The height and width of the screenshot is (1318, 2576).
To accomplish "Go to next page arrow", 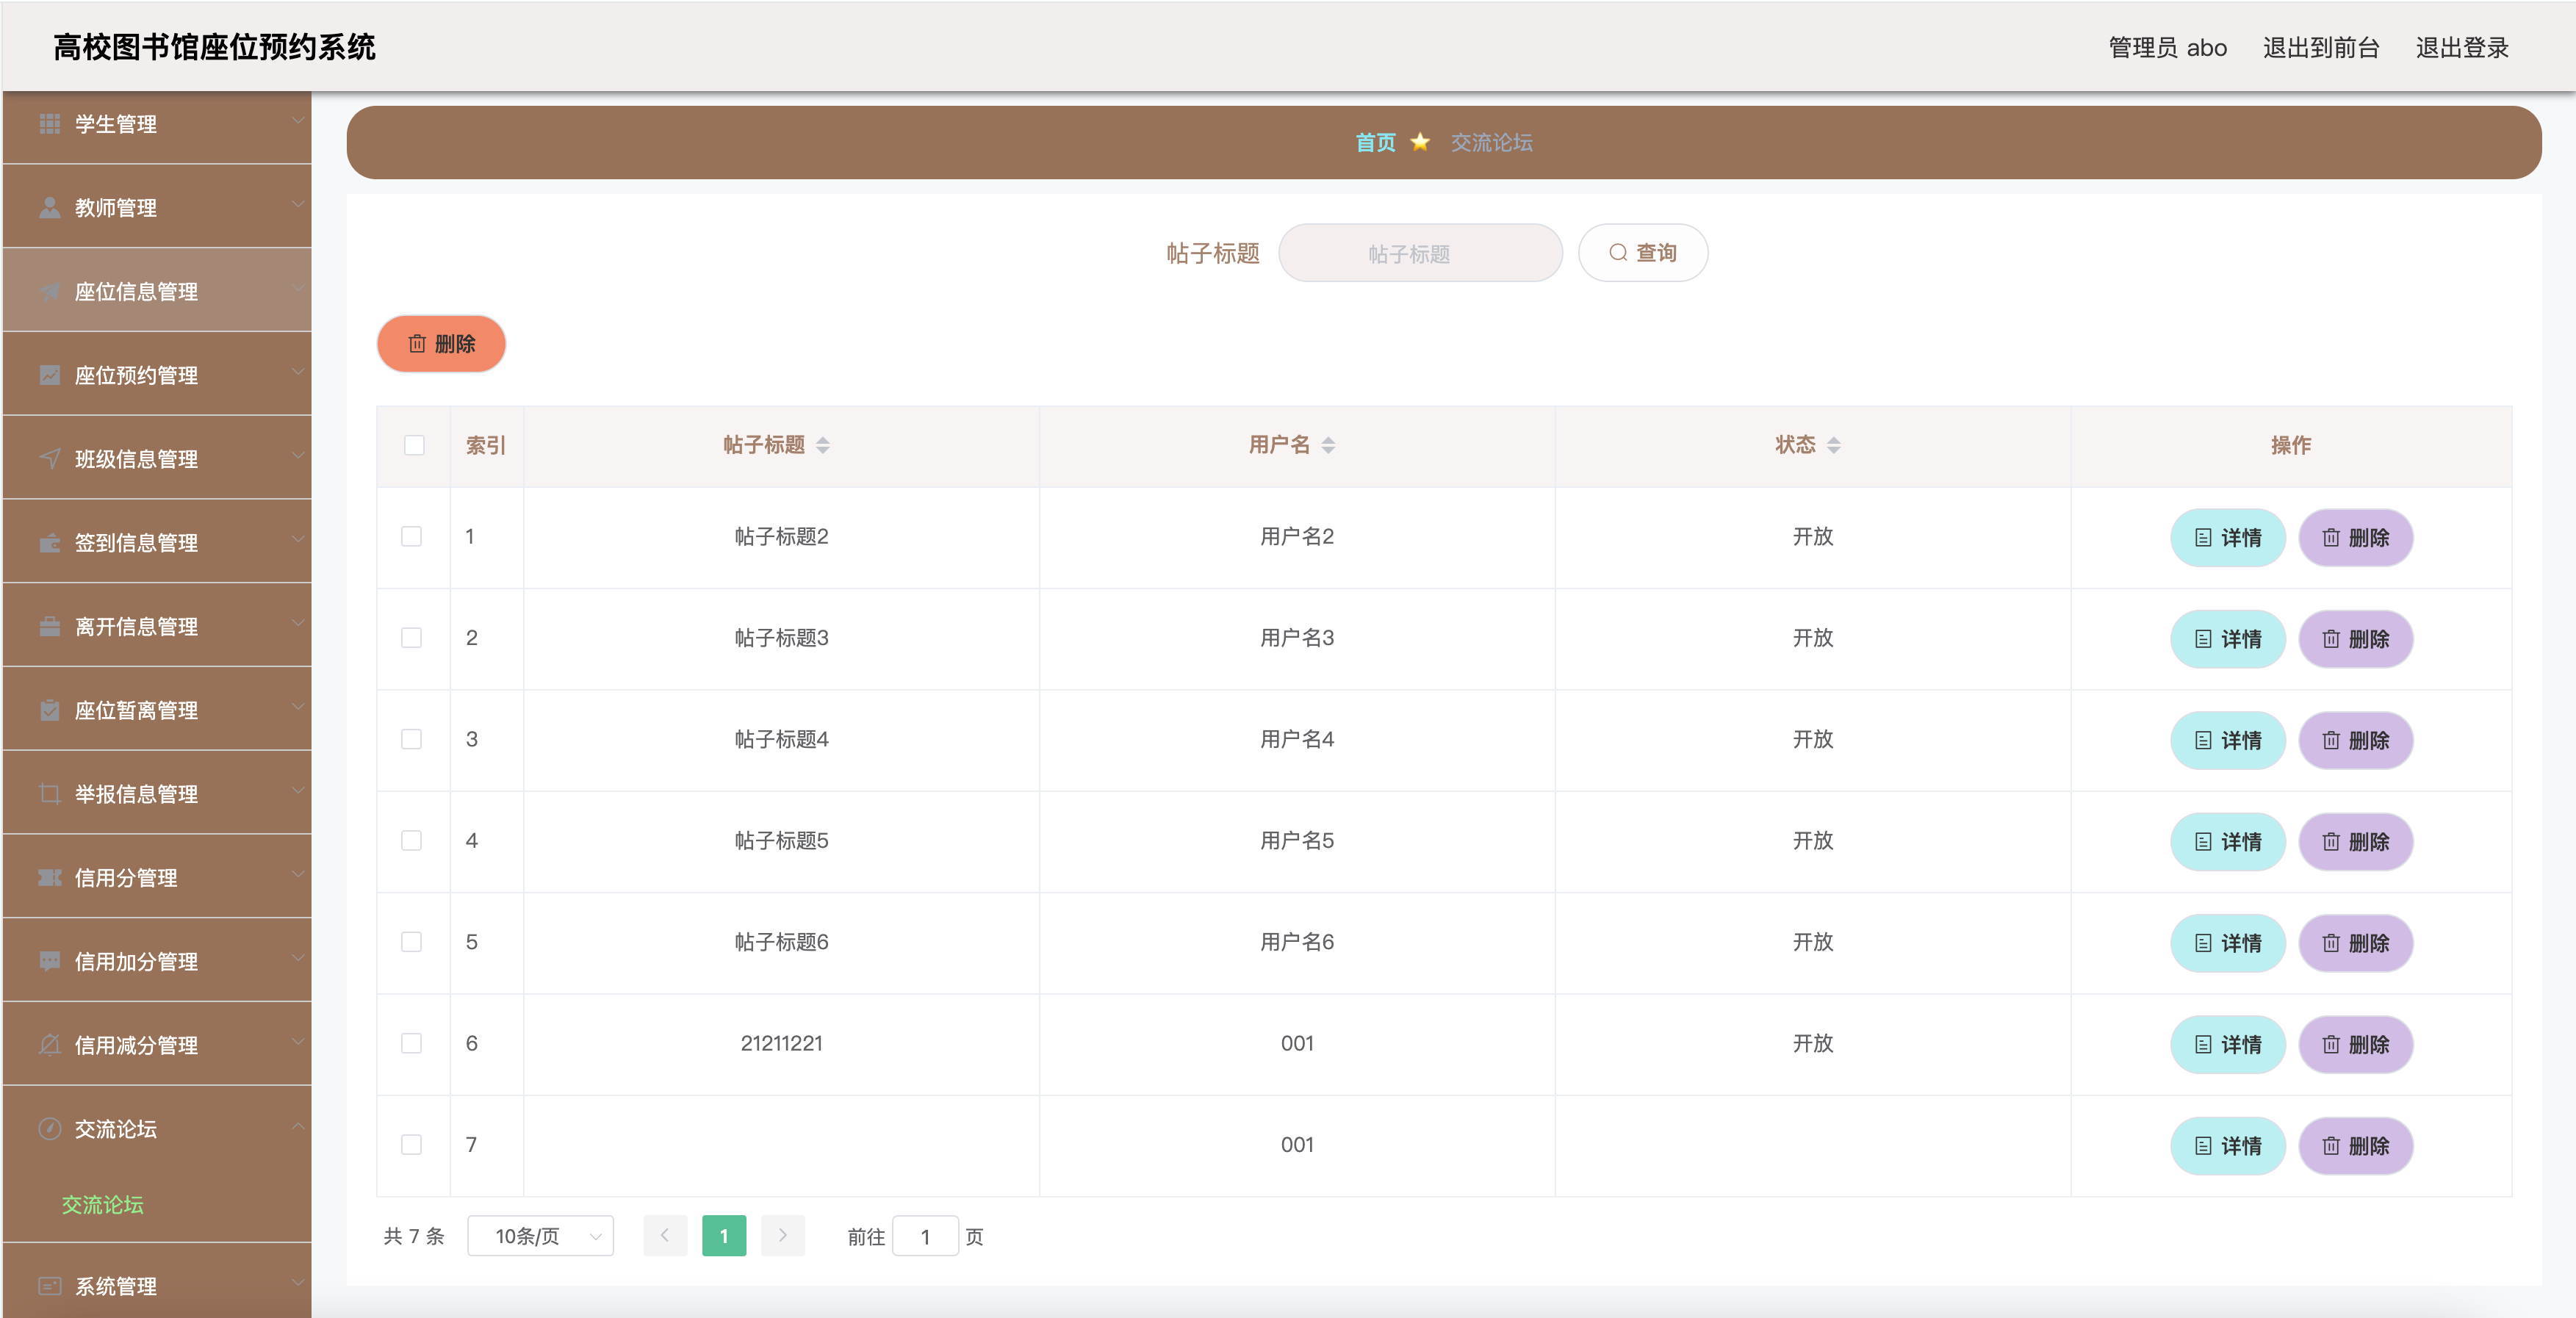I will 783,1236.
